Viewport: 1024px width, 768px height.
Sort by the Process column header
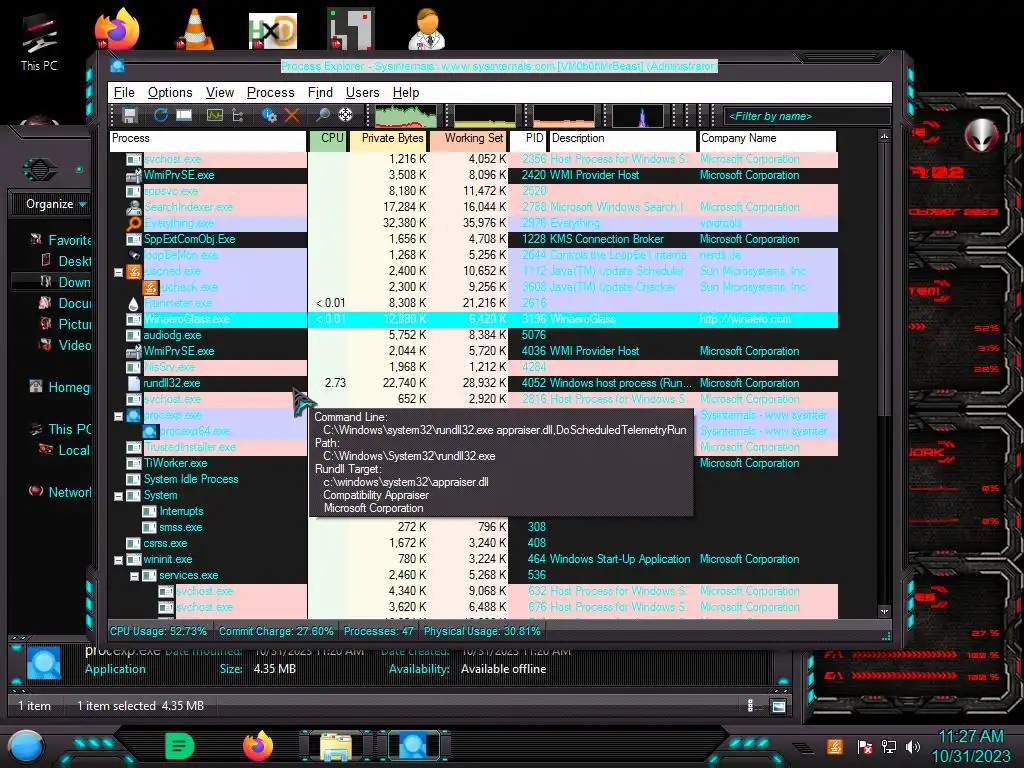(208, 140)
